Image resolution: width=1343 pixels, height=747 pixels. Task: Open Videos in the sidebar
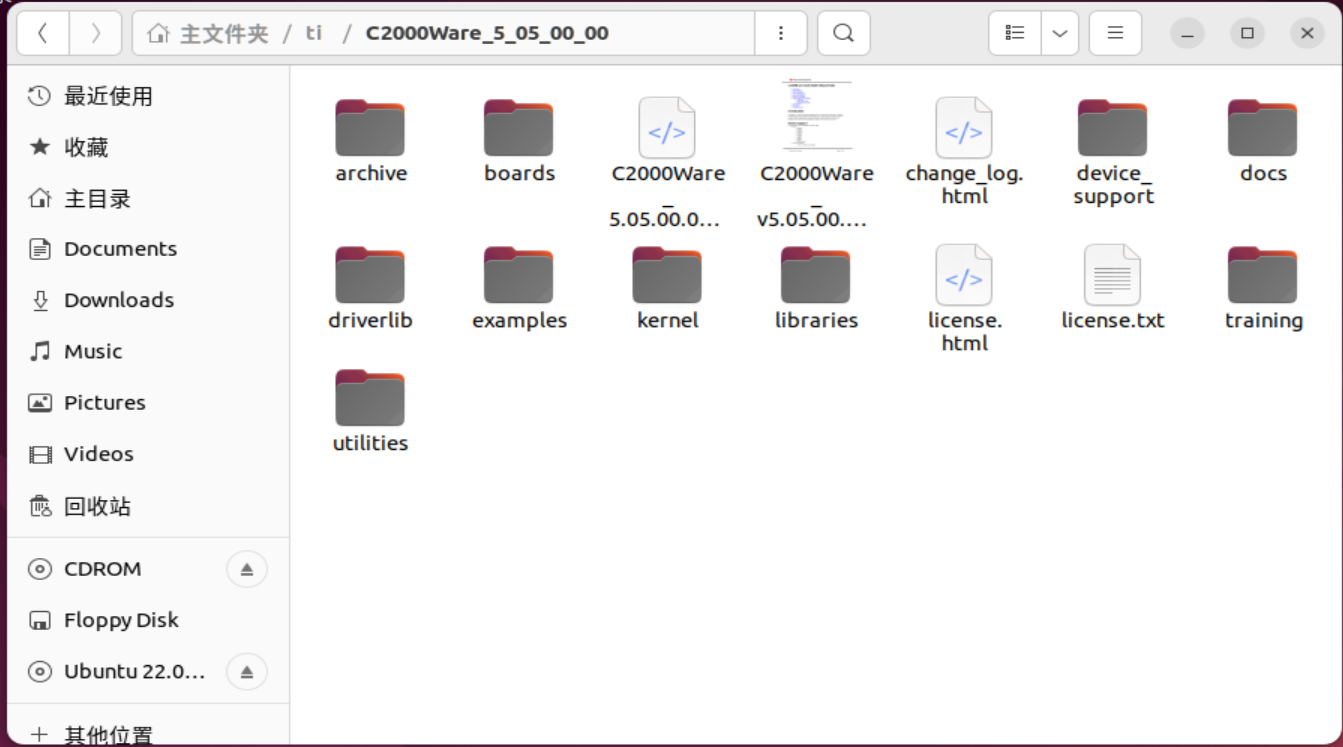tap(148, 453)
